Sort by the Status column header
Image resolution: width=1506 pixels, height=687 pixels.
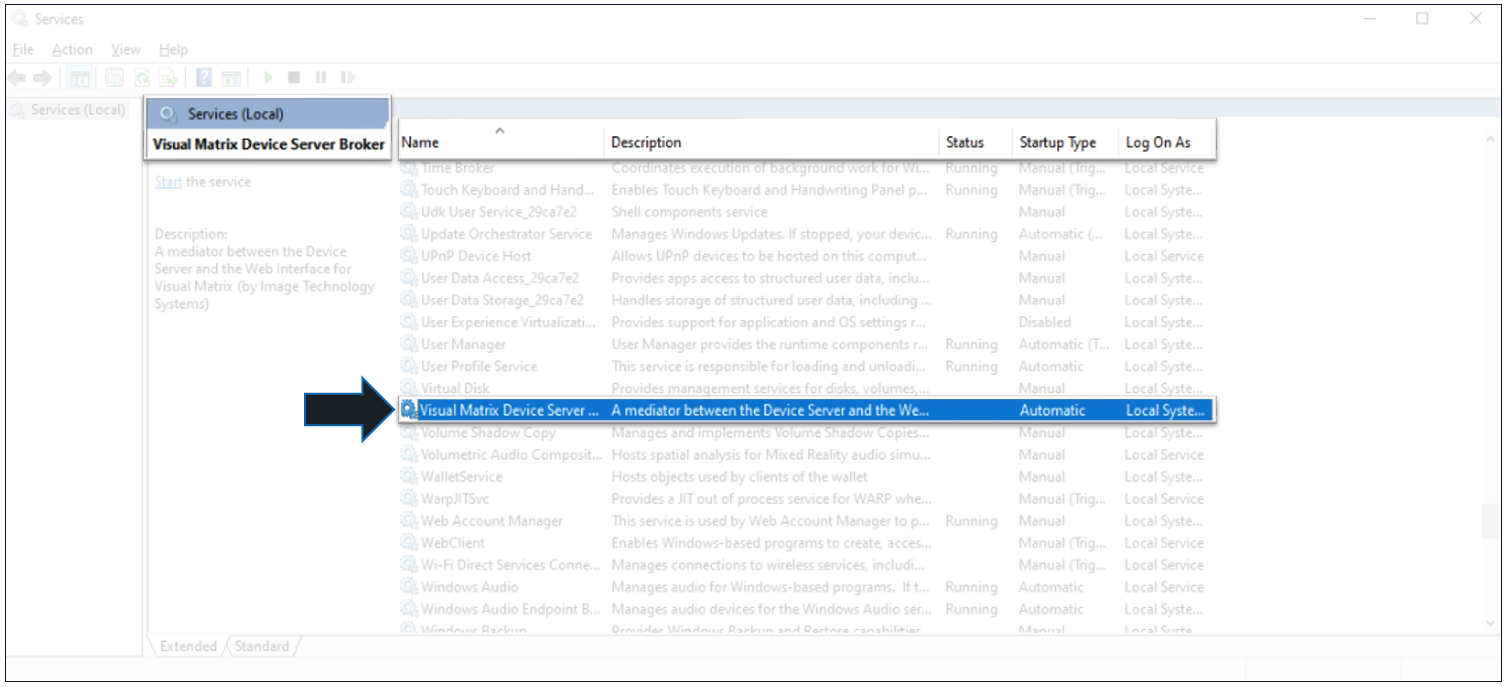click(x=964, y=142)
